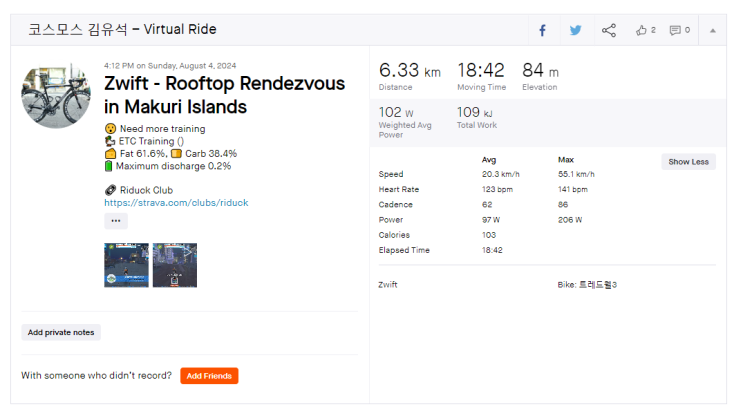Open the first ride screenshot thumbnail
Image resolution: width=743 pixels, height=409 pixels.
click(x=126, y=265)
